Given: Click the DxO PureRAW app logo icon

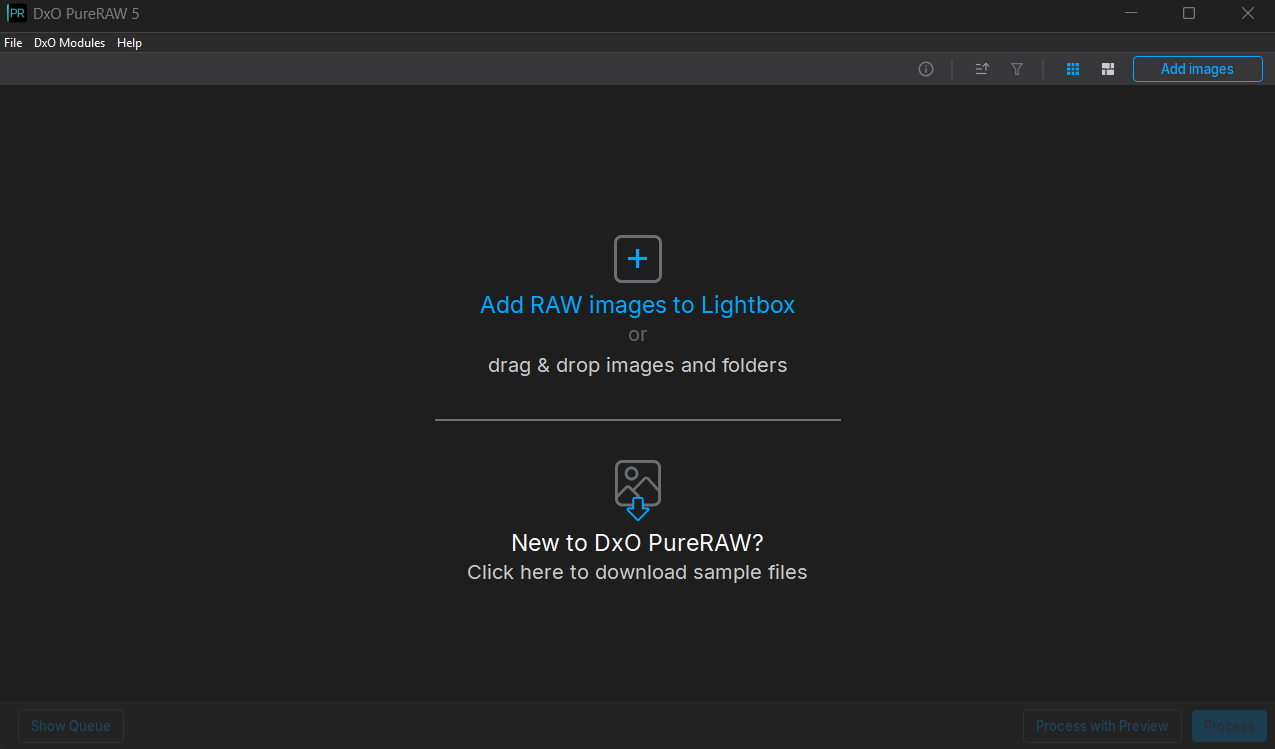Looking at the screenshot, I should [x=17, y=14].
